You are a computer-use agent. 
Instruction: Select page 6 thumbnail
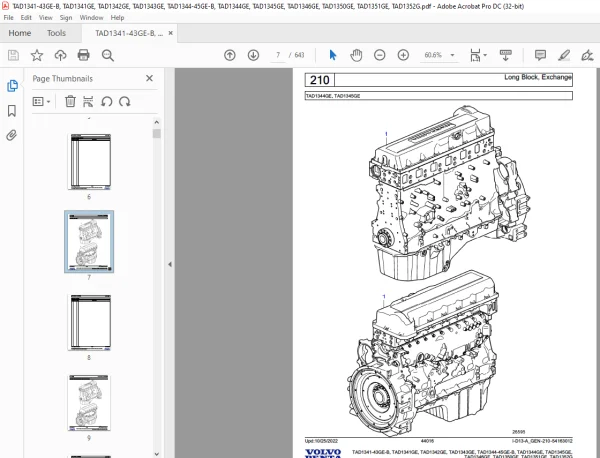point(89,162)
